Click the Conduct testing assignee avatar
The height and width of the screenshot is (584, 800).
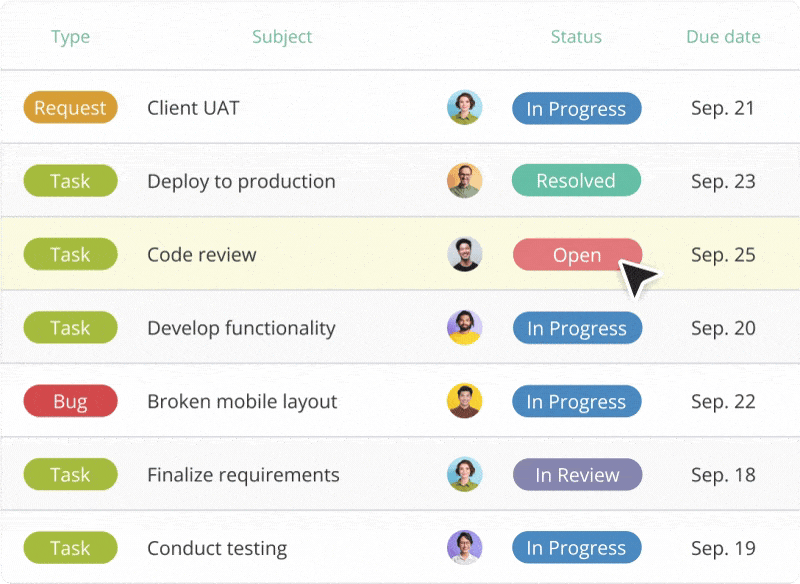[464, 547]
